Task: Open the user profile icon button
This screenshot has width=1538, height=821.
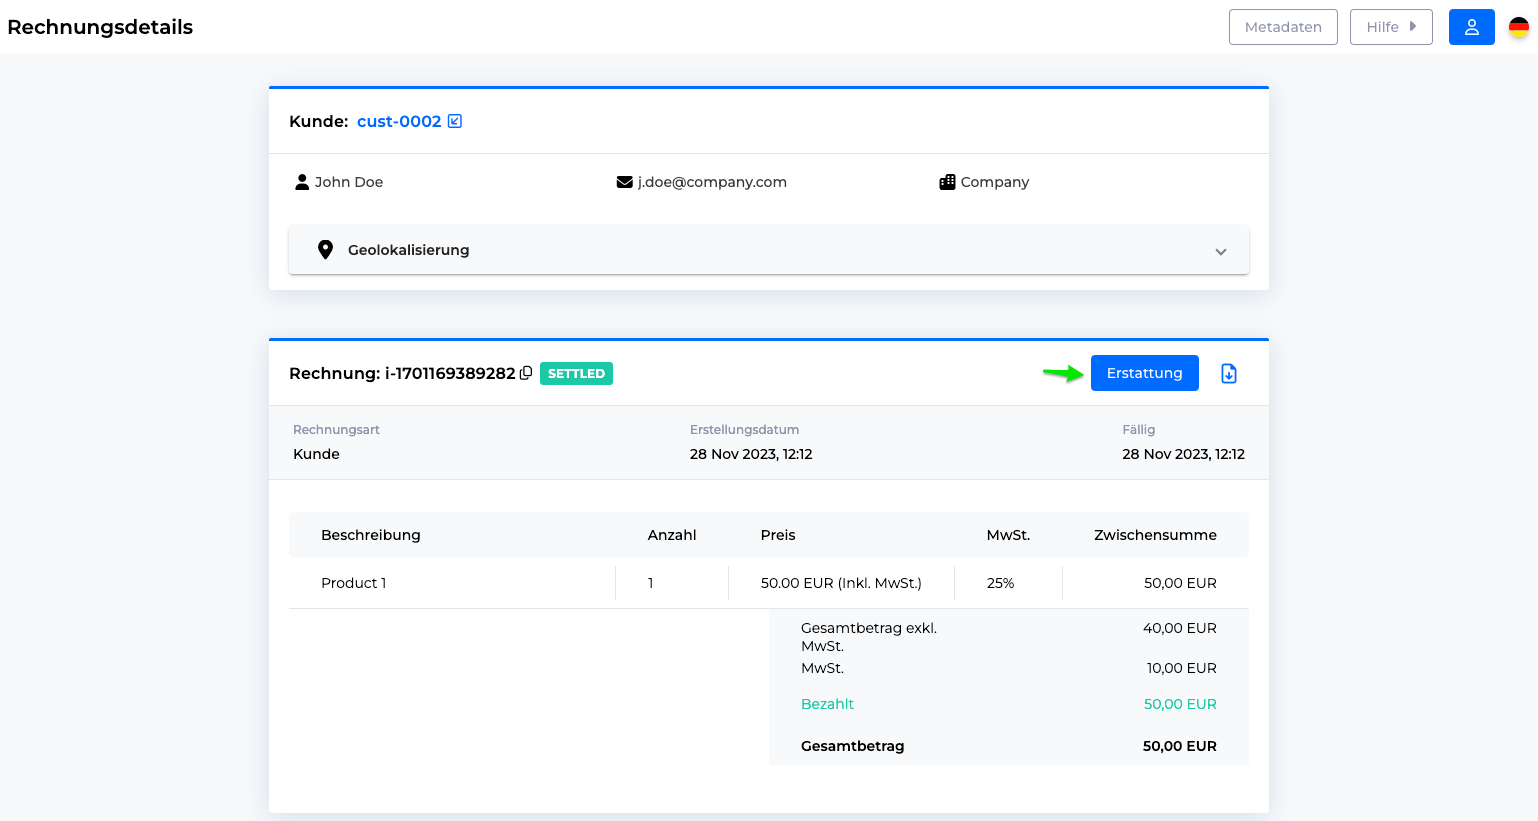Action: [x=1471, y=27]
